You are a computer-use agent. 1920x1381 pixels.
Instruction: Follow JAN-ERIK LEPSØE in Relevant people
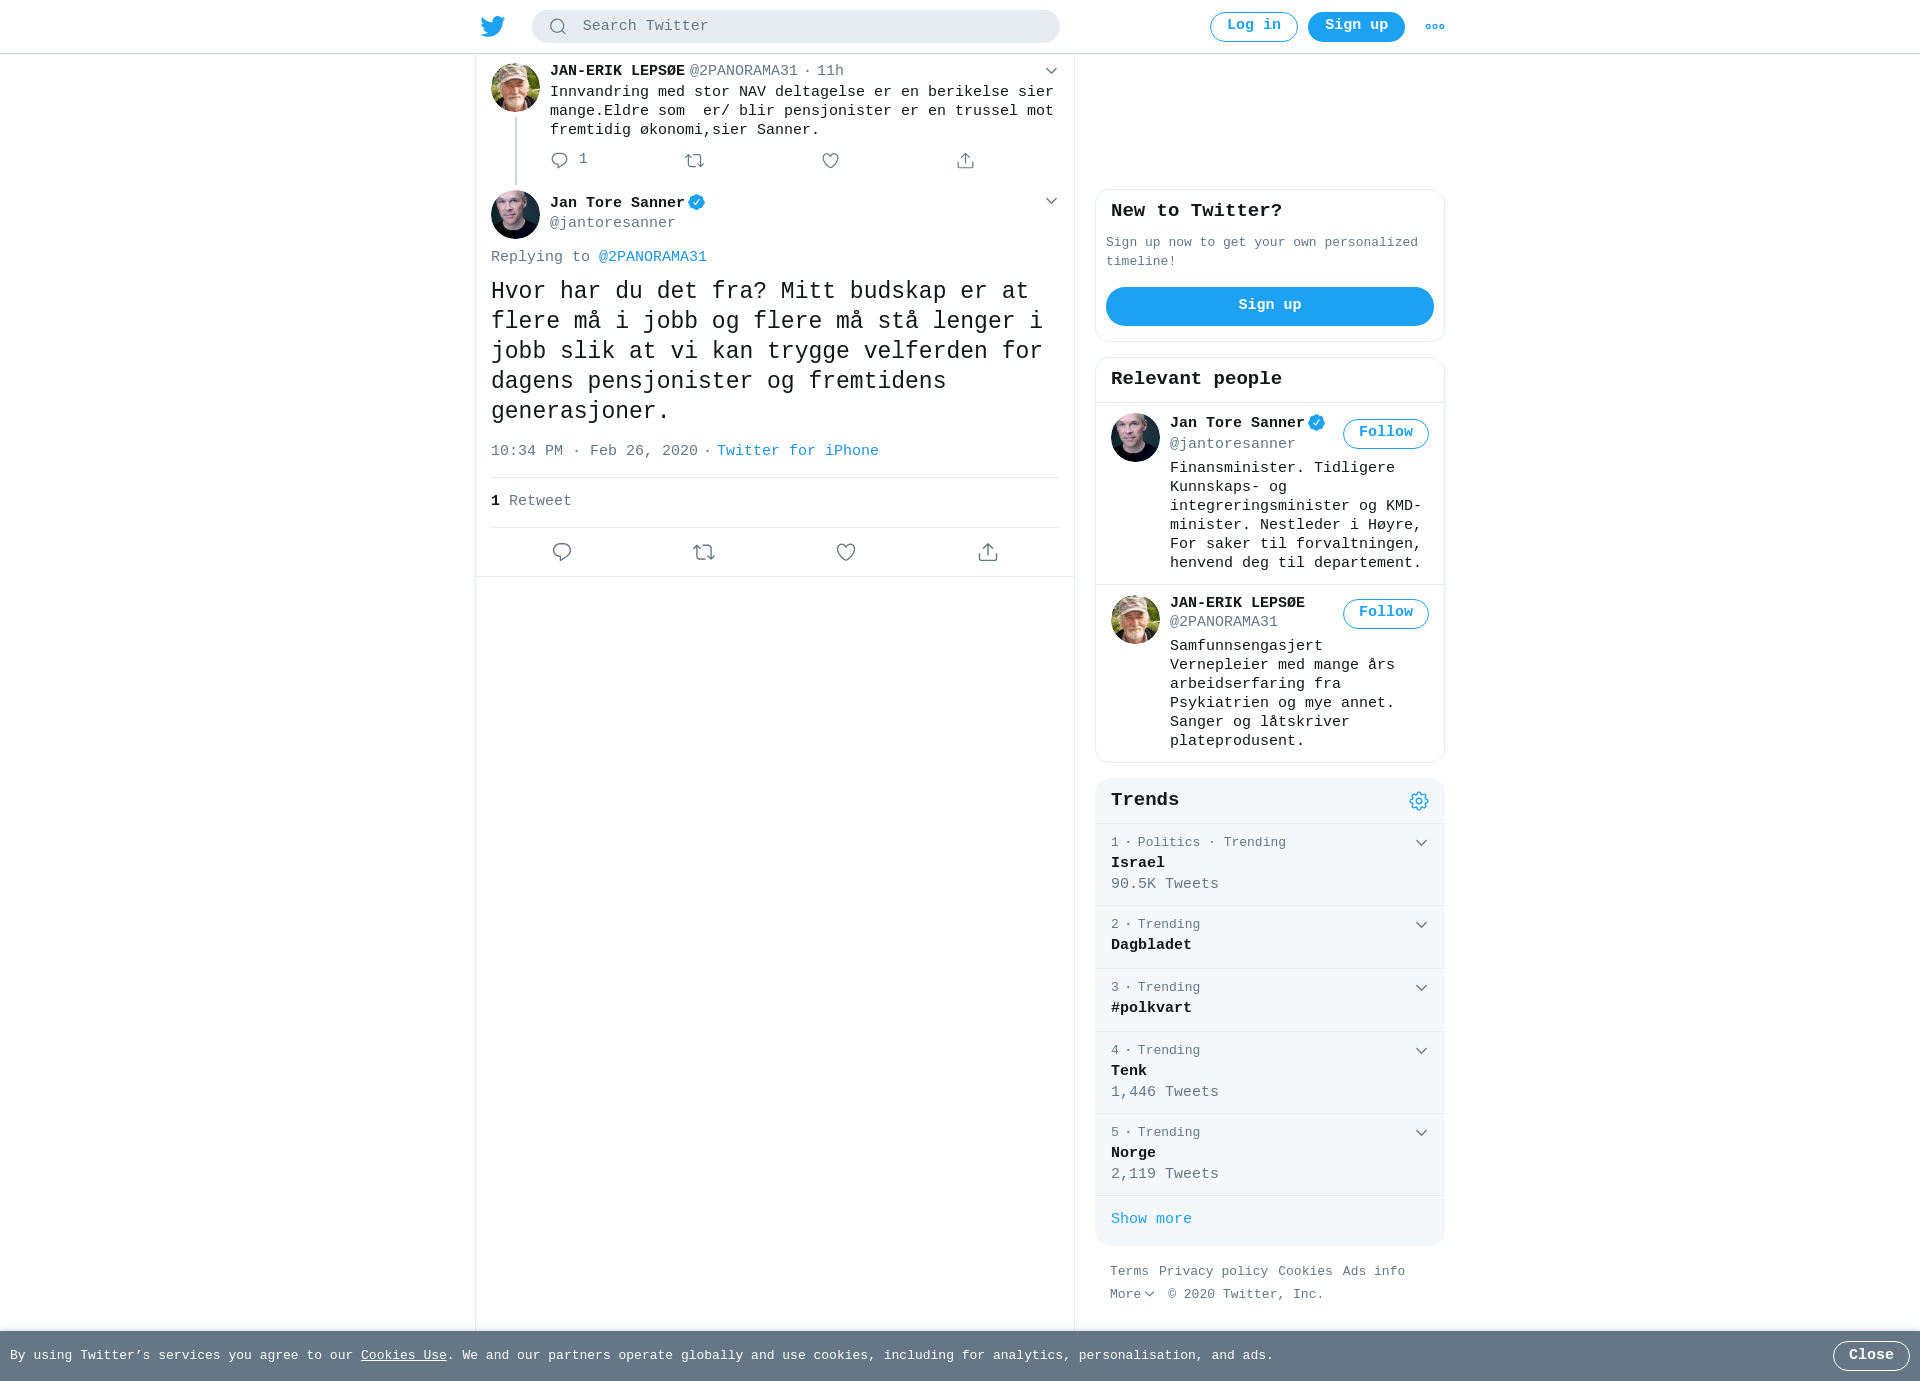pos(1386,613)
